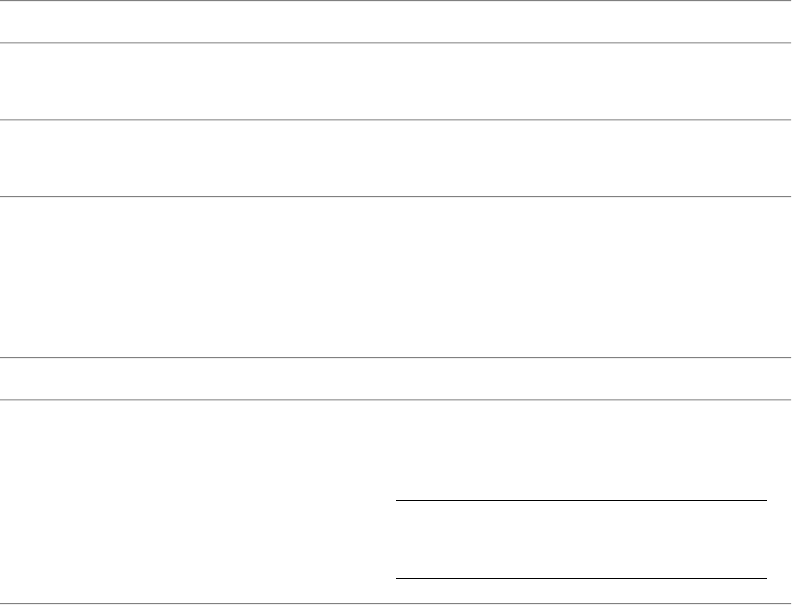Click the upper short underlined field

pyautogui.click(x=581, y=500)
